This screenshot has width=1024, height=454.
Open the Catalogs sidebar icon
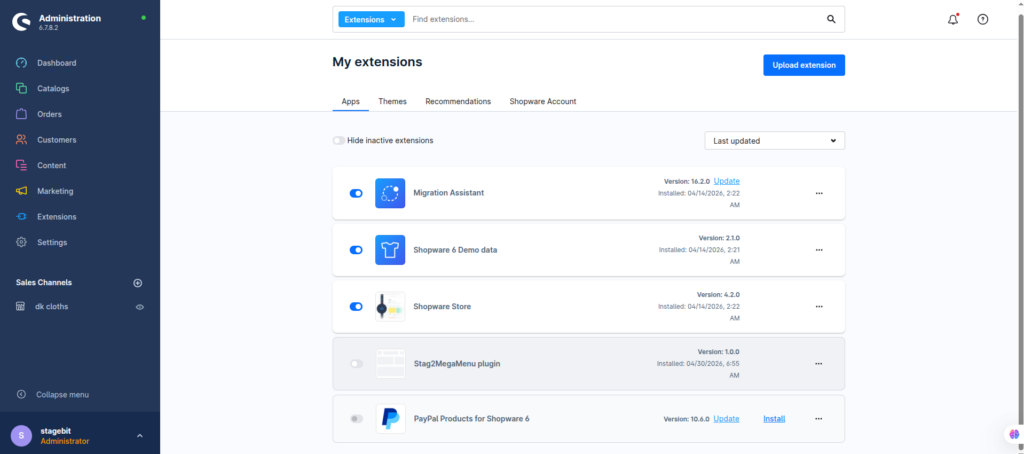[22, 88]
